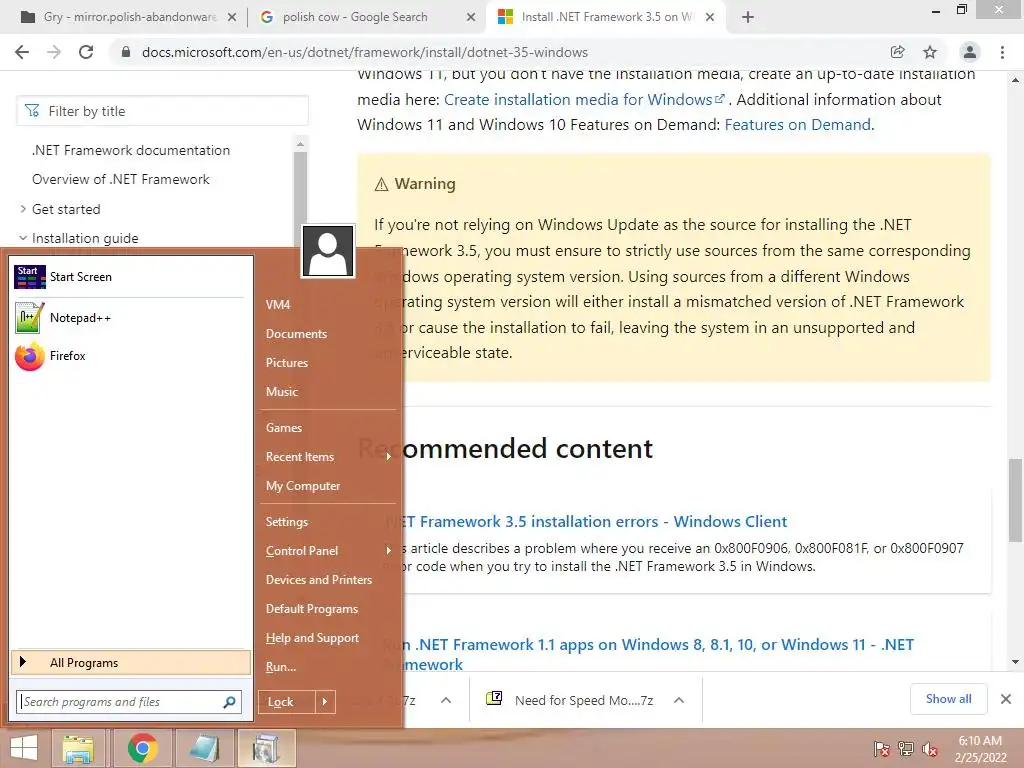Close the downloads bar

coord(1006,699)
